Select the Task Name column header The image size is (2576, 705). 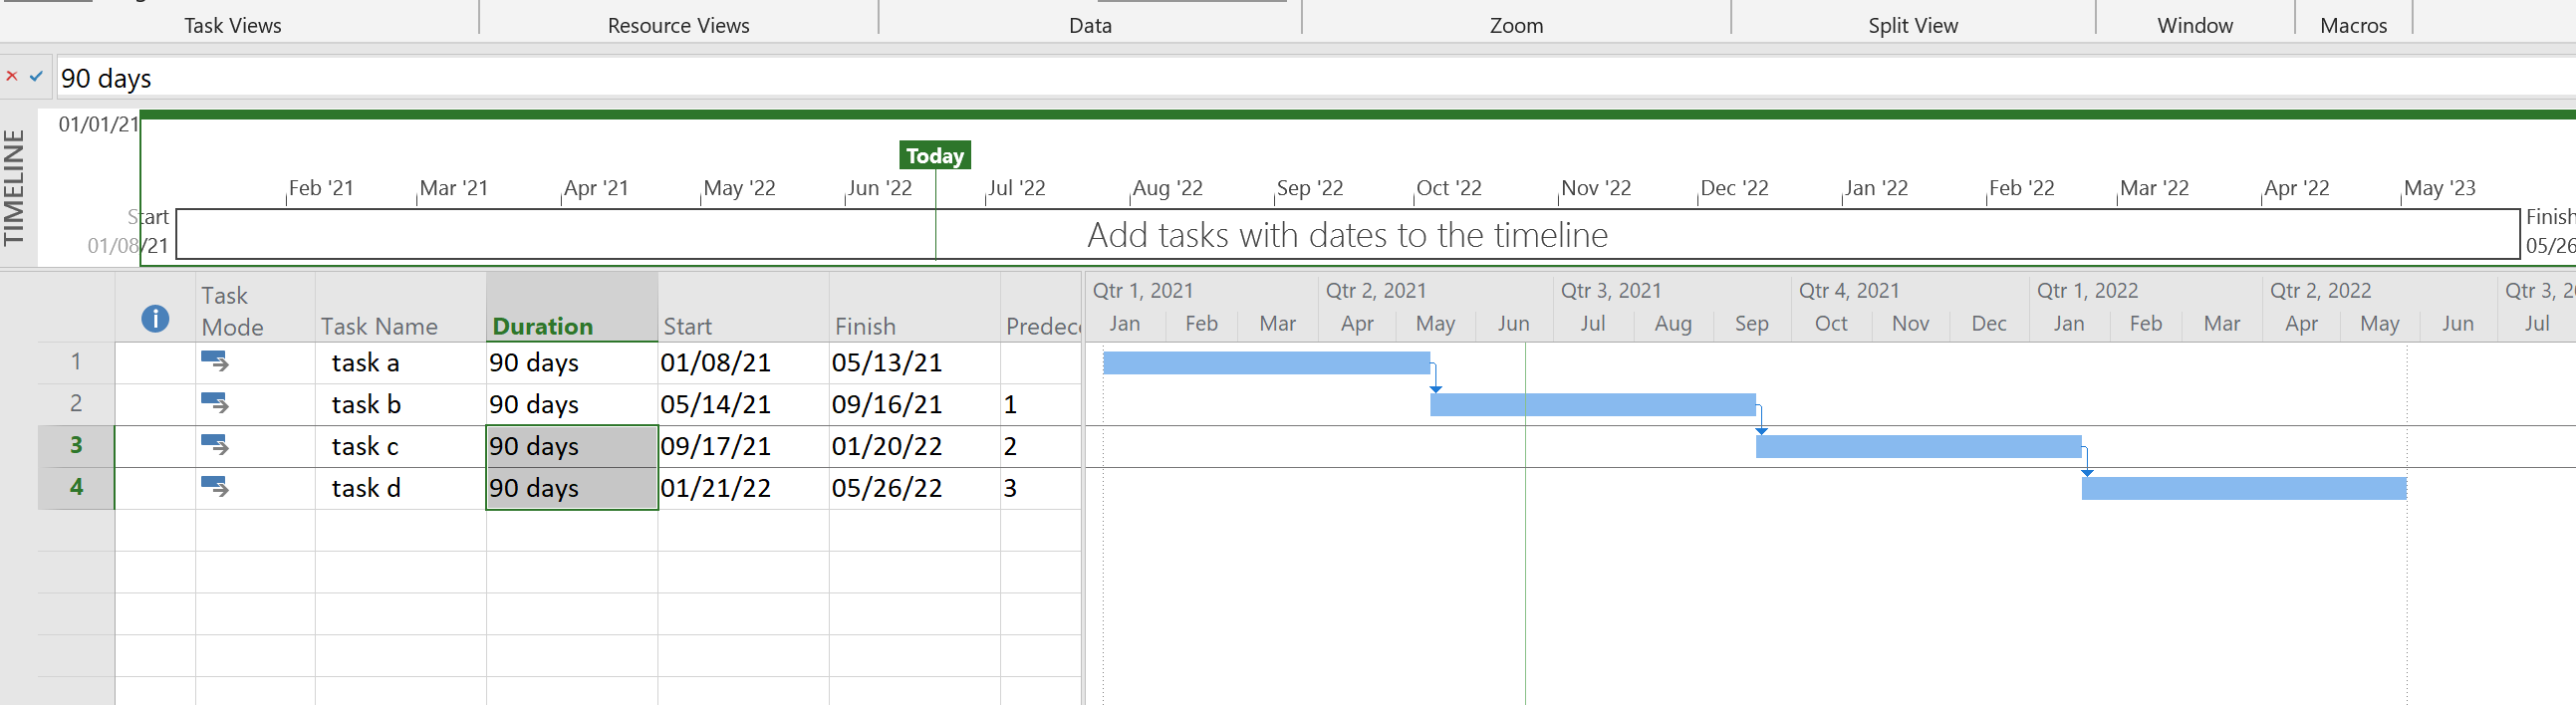pos(380,326)
